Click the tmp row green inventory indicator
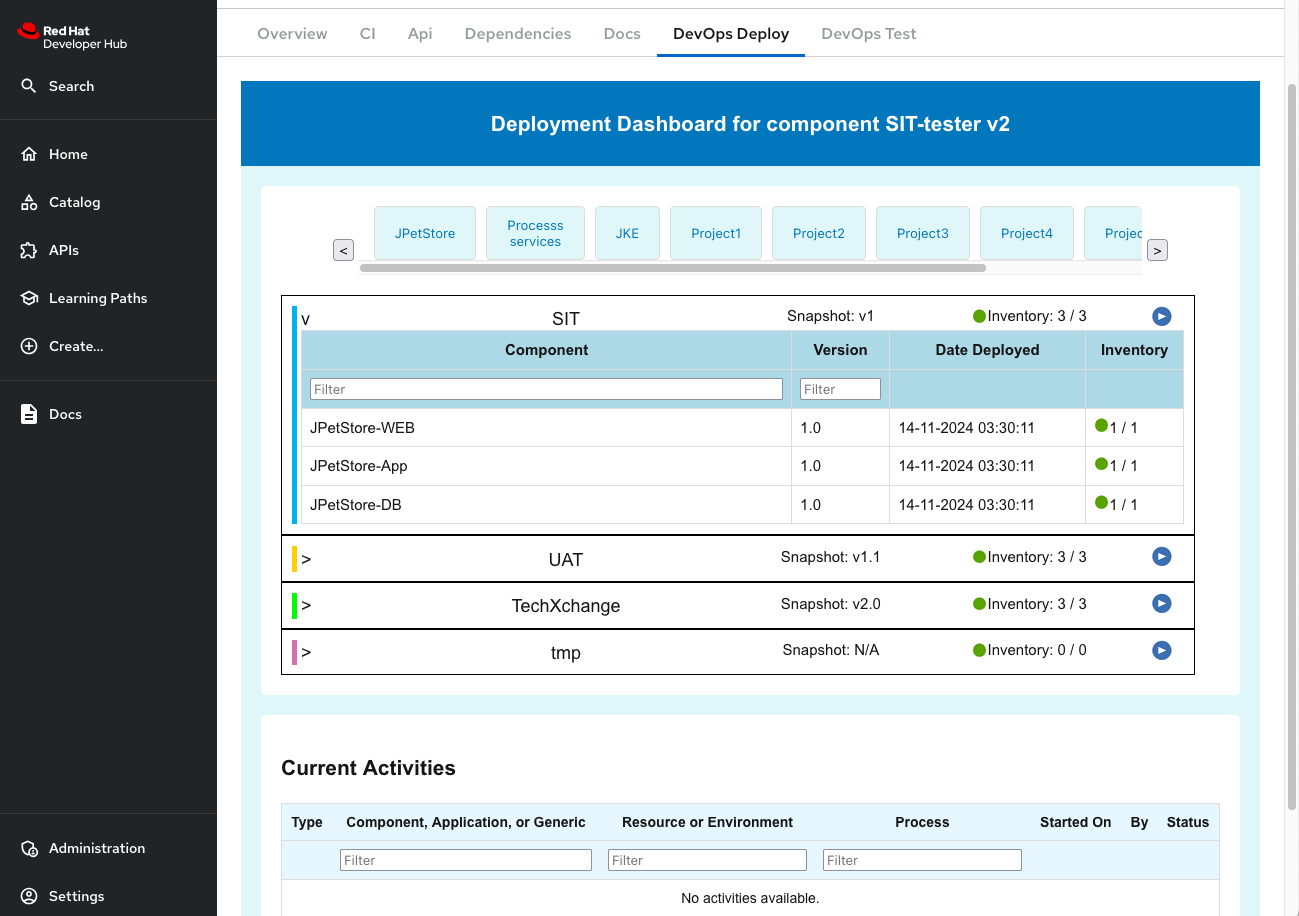Viewport: 1299px width, 916px height. click(x=979, y=650)
